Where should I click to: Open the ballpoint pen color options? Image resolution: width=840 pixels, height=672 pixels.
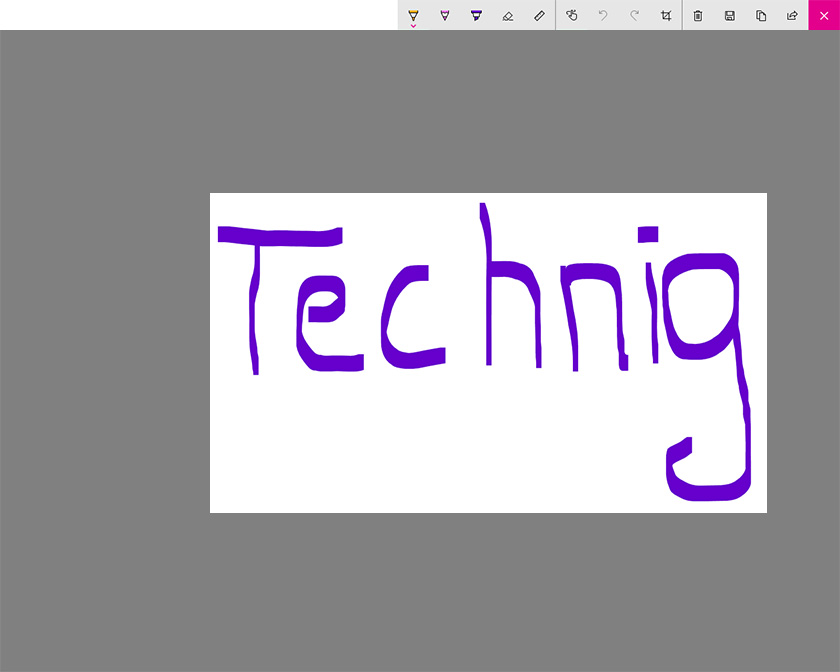(x=413, y=25)
